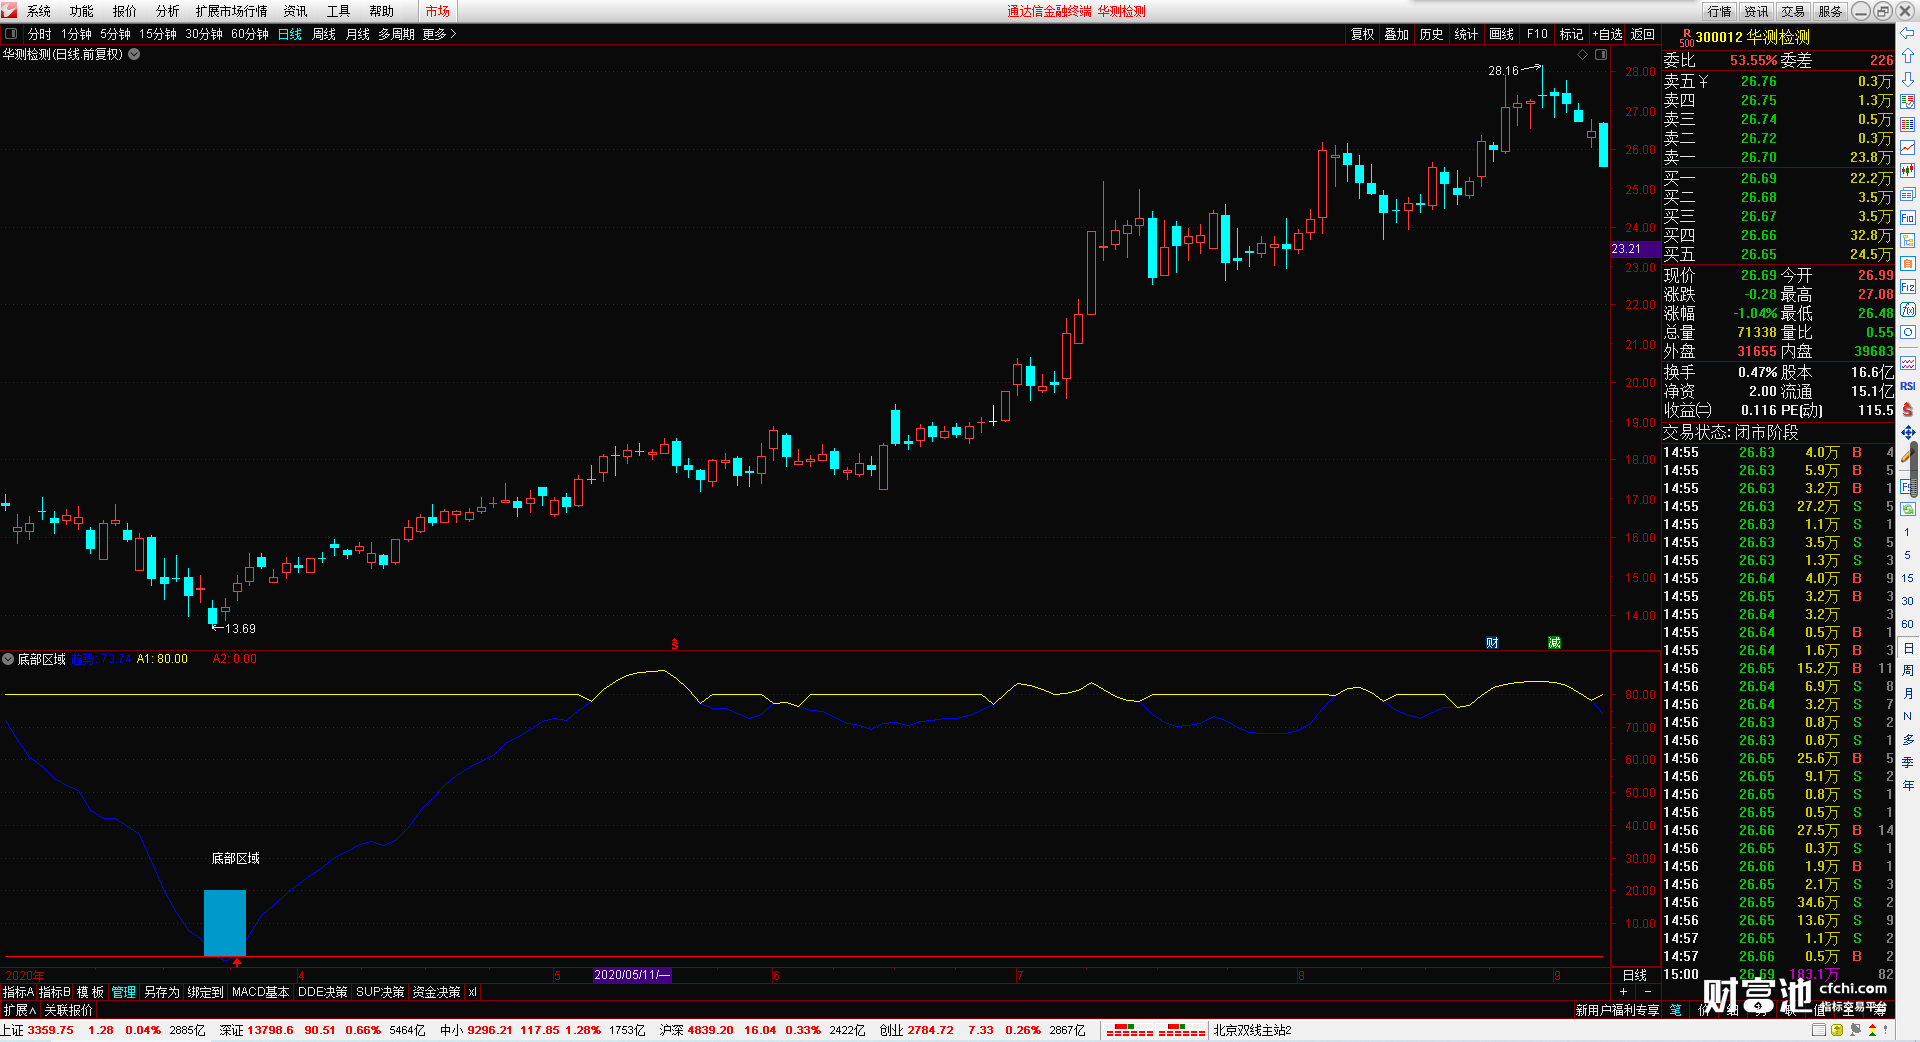Click the 北京双线主站2 server status
The height and width of the screenshot is (1042, 1920).
click(1252, 1030)
